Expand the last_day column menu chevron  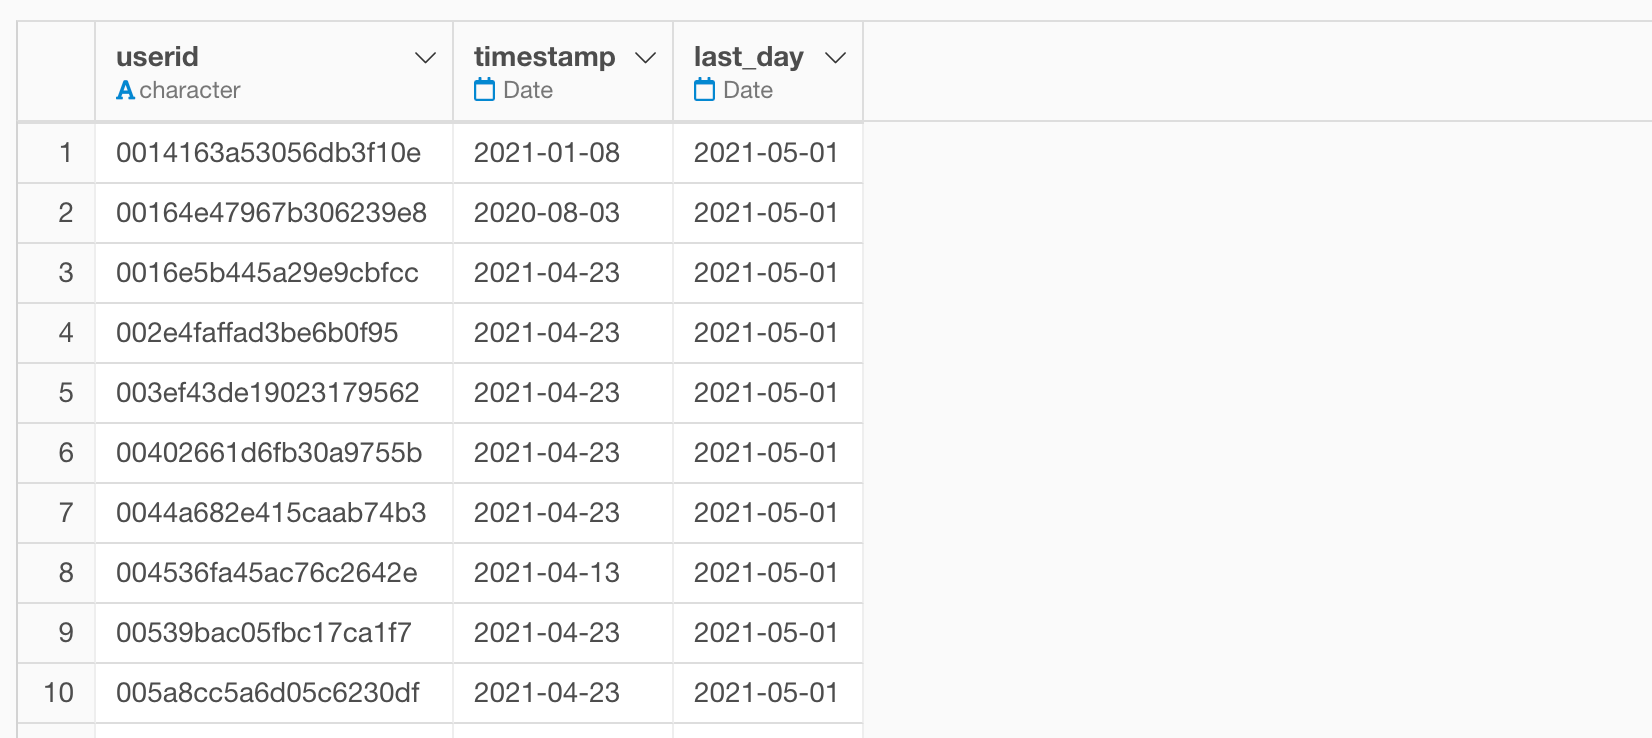coord(836,58)
